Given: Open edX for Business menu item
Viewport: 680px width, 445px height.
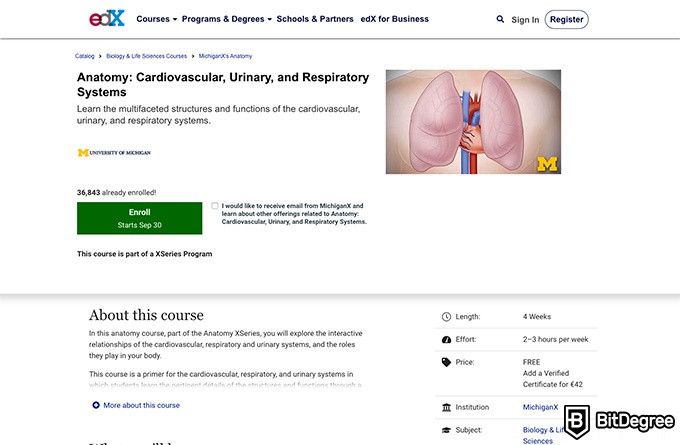Looking at the screenshot, I should tap(395, 19).
